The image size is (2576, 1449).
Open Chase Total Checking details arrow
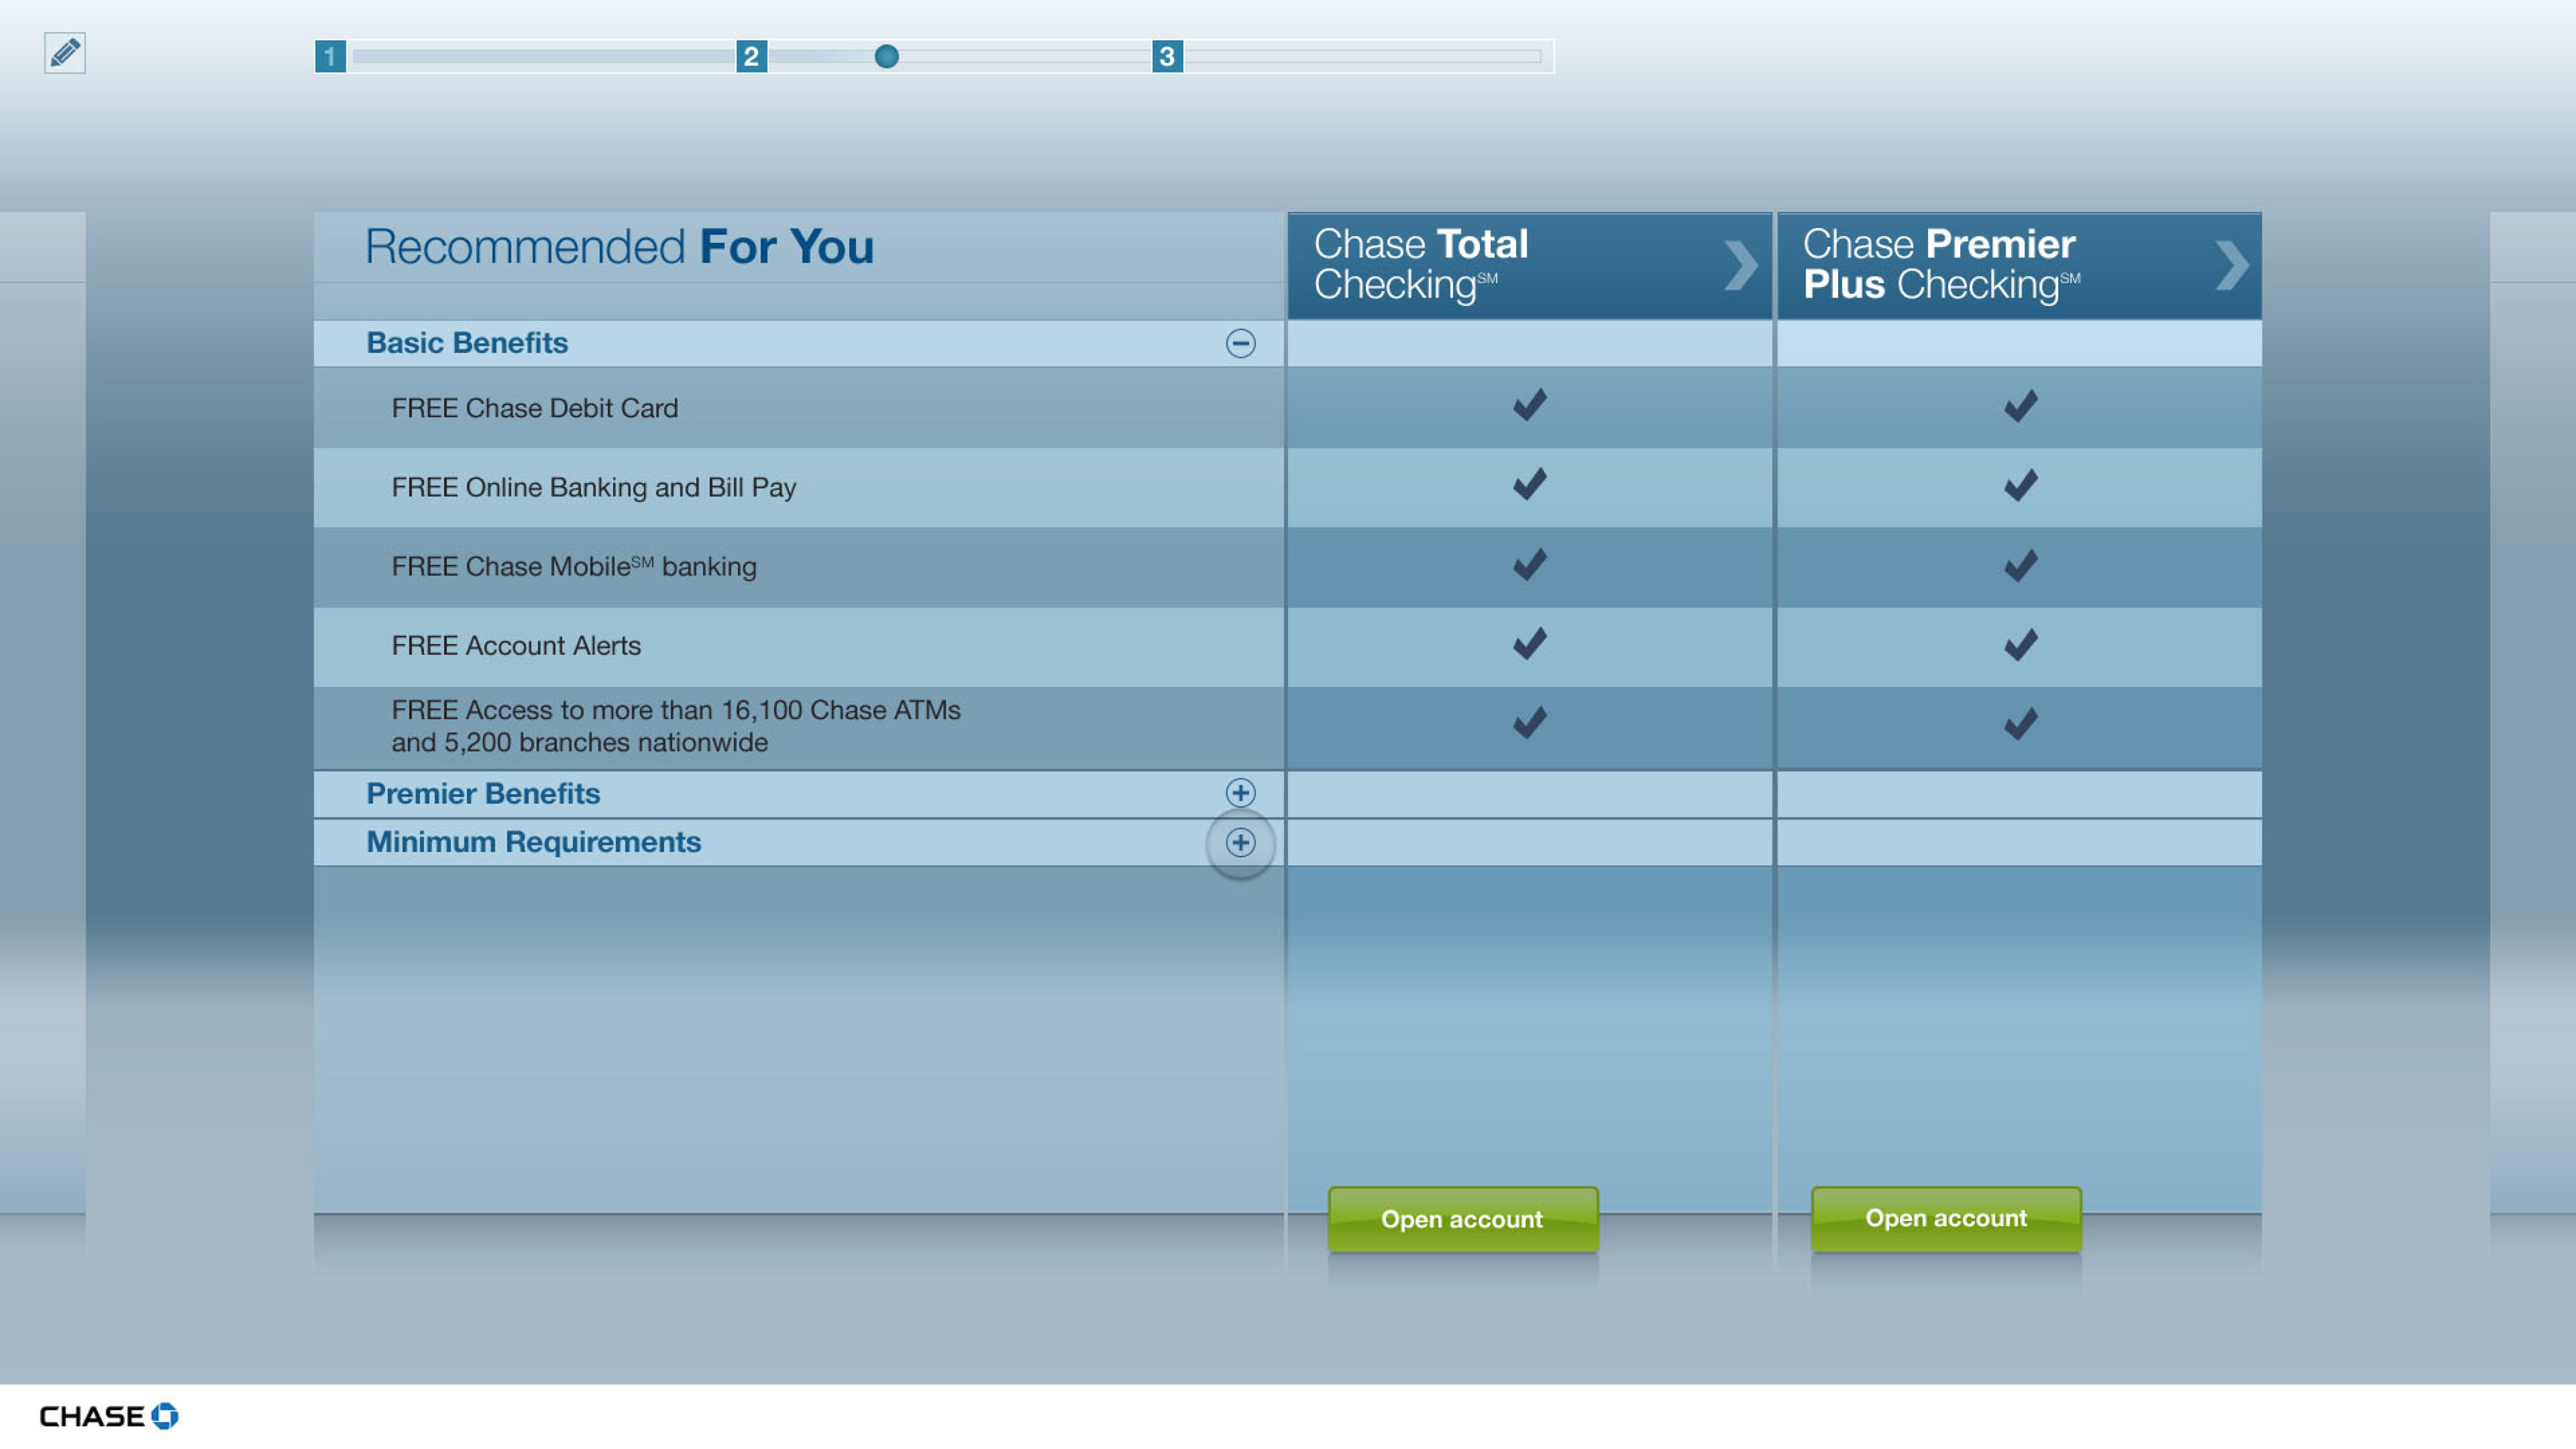pos(1740,266)
